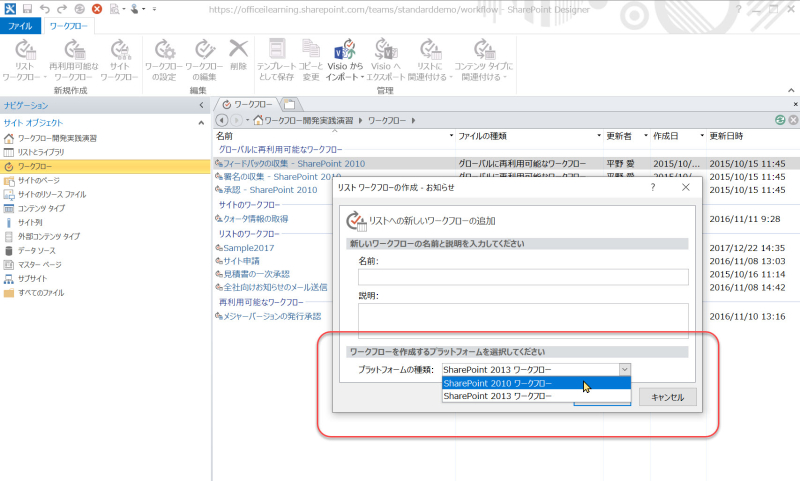Collapse the ribbon with the chevron
The image size is (800, 481).
coord(791,90)
